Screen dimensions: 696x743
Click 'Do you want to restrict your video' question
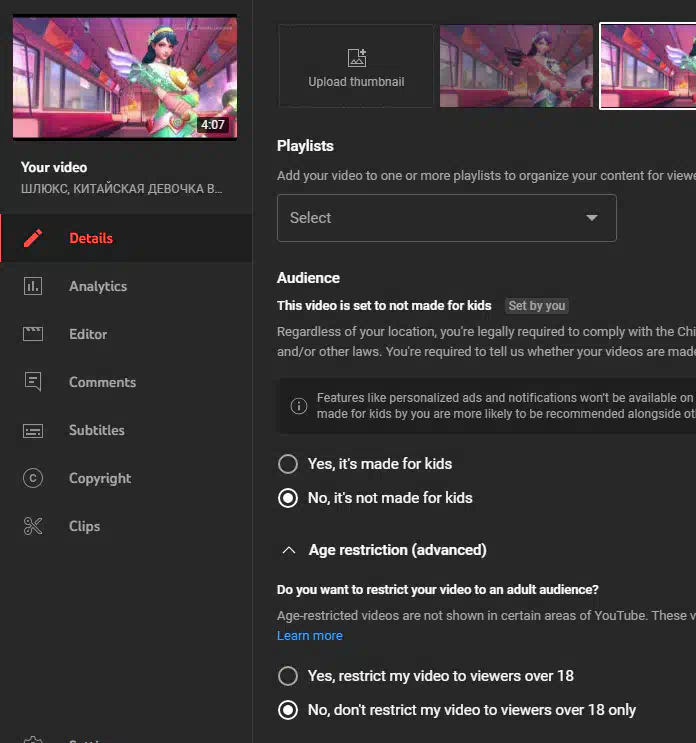tap(438, 589)
